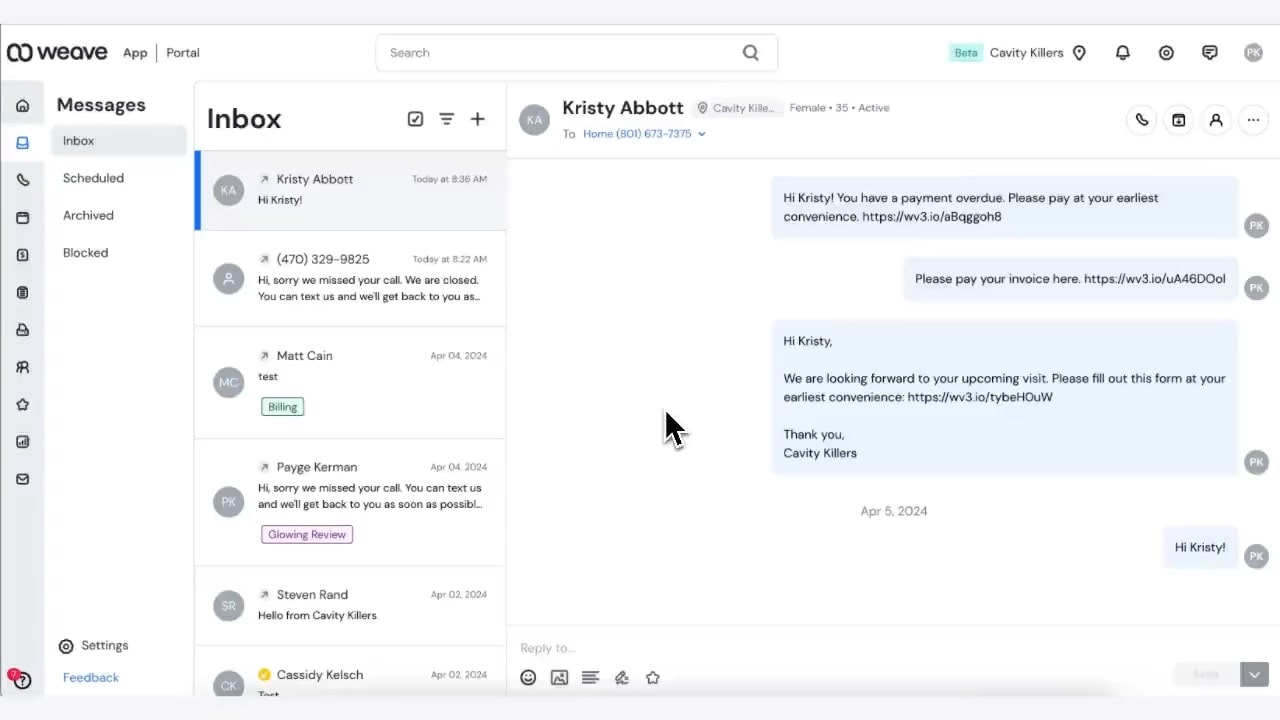Select Home in the left sidebar
This screenshot has height=720, width=1280.
(x=22, y=105)
